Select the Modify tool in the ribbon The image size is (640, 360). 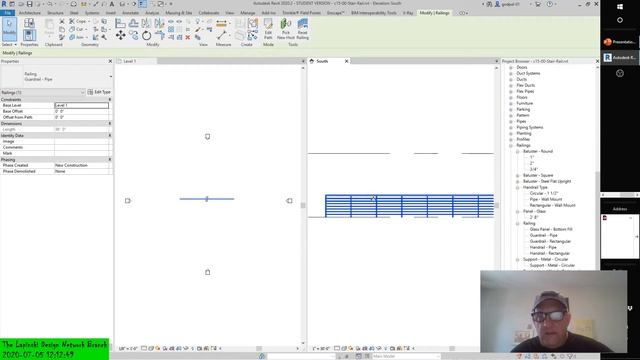point(9,29)
